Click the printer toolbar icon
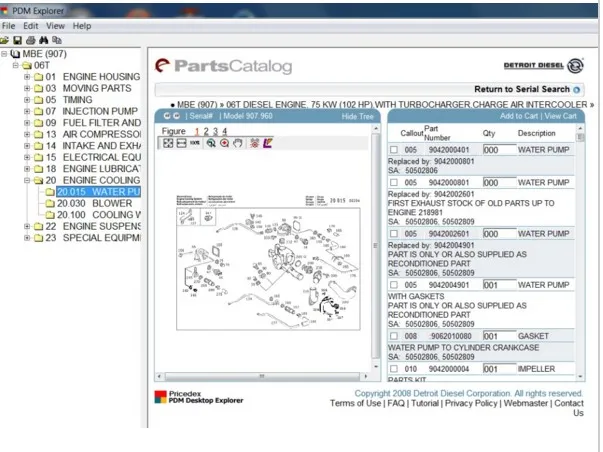This screenshot has height=452, width=603. coord(31,40)
